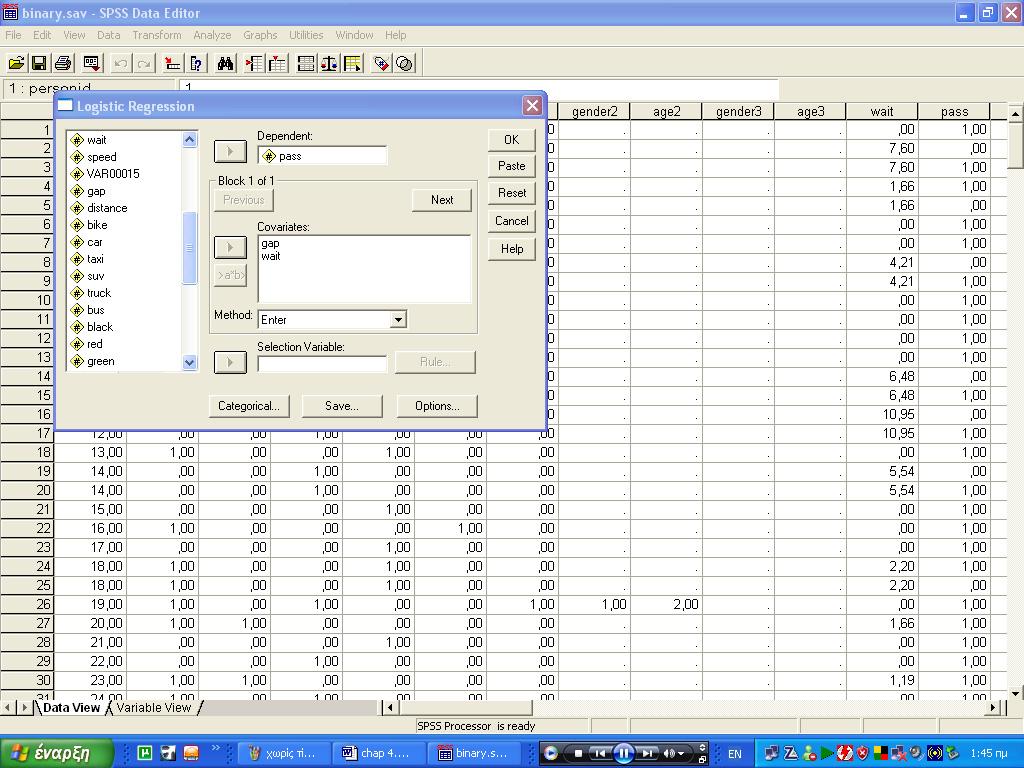Image resolution: width=1024 pixels, height=768 pixels.
Task: Select 'speed' in the variable list
Action: pyautogui.click(x=101, y=157)
